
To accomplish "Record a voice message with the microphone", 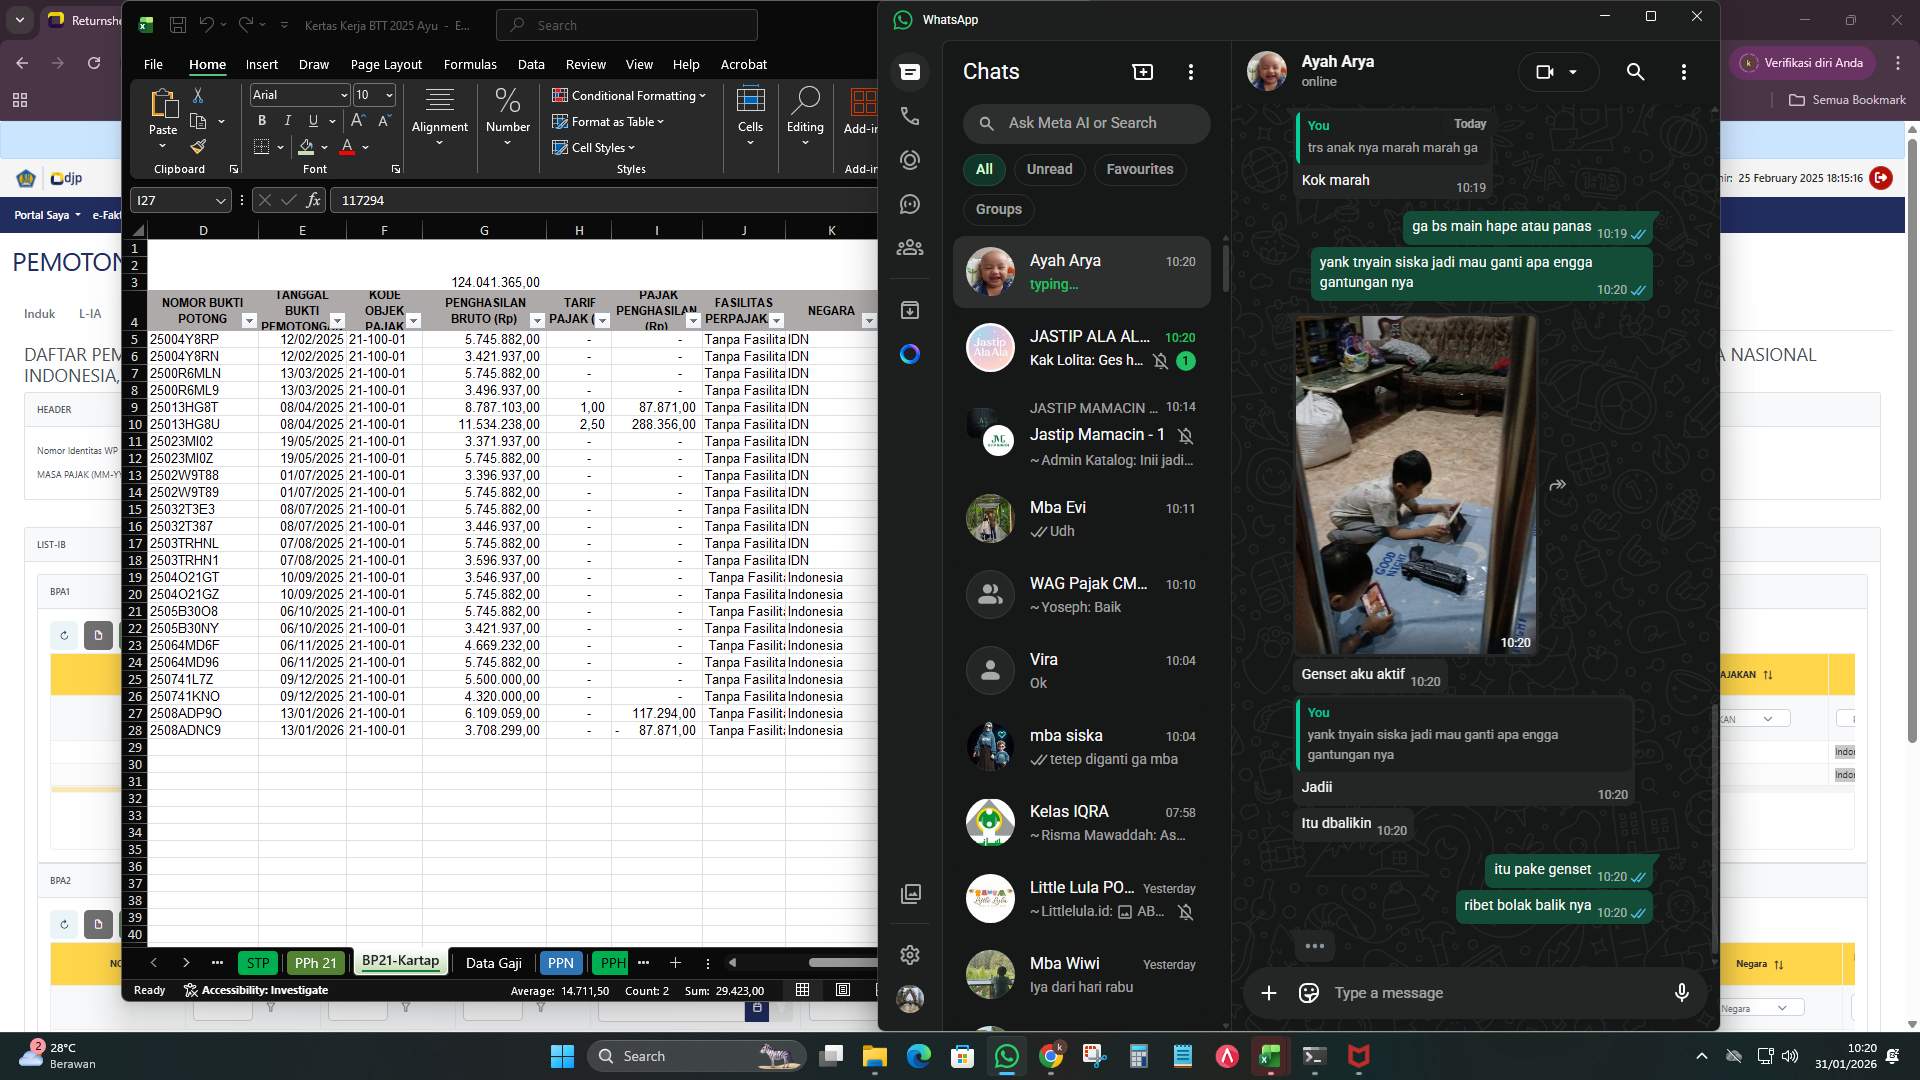I will (x=1682, y=992).
